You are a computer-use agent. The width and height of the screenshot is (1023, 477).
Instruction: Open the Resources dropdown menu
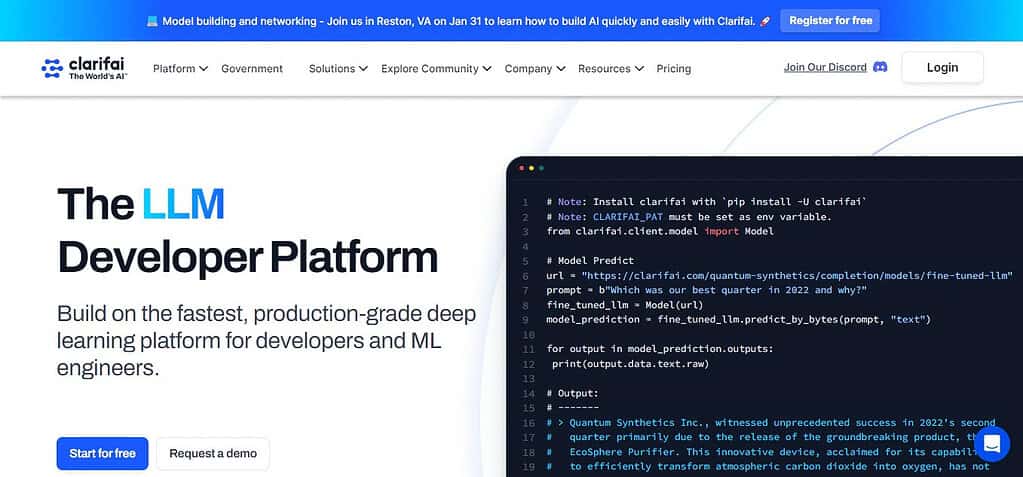[x=611, y=69]
